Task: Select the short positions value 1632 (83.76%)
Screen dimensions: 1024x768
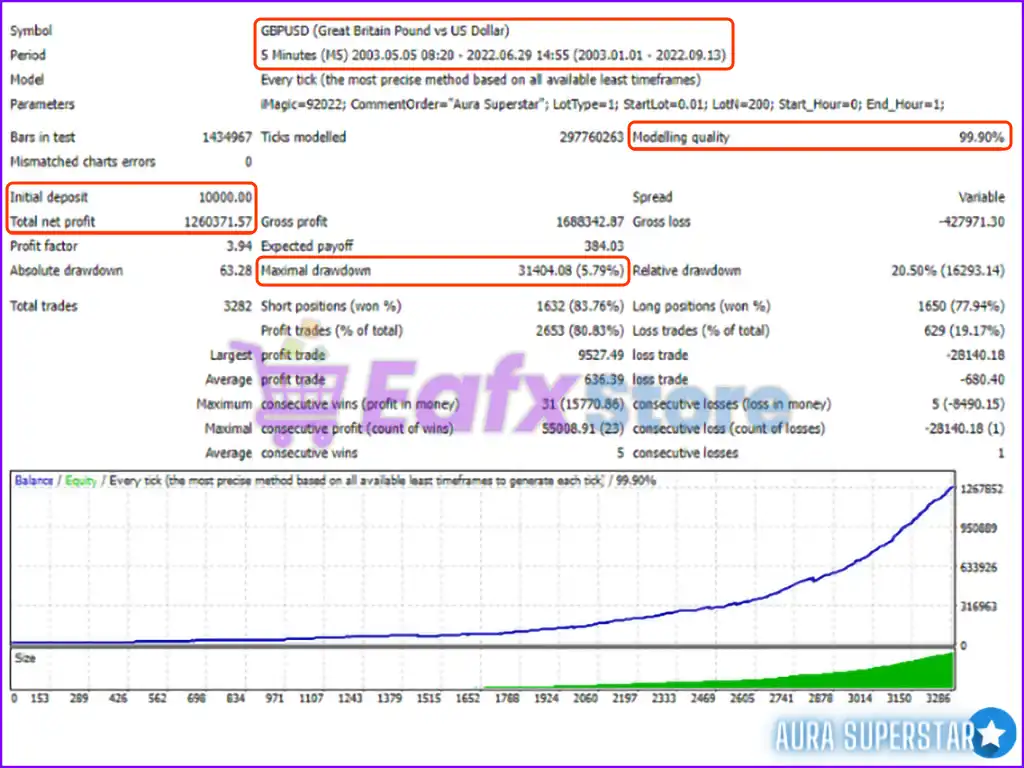Action: pyautogui.click(x=580, y=306)
